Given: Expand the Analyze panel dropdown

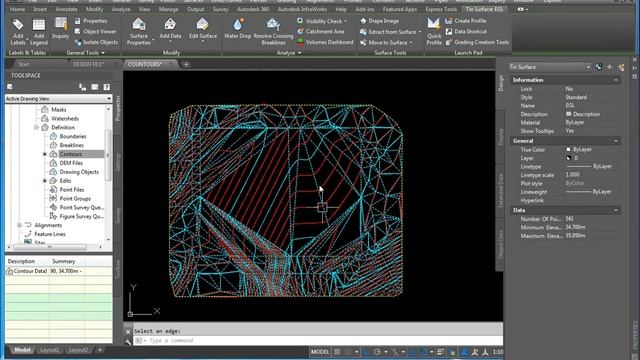Looking at the screenshot, I should click(x=300, y=53).
